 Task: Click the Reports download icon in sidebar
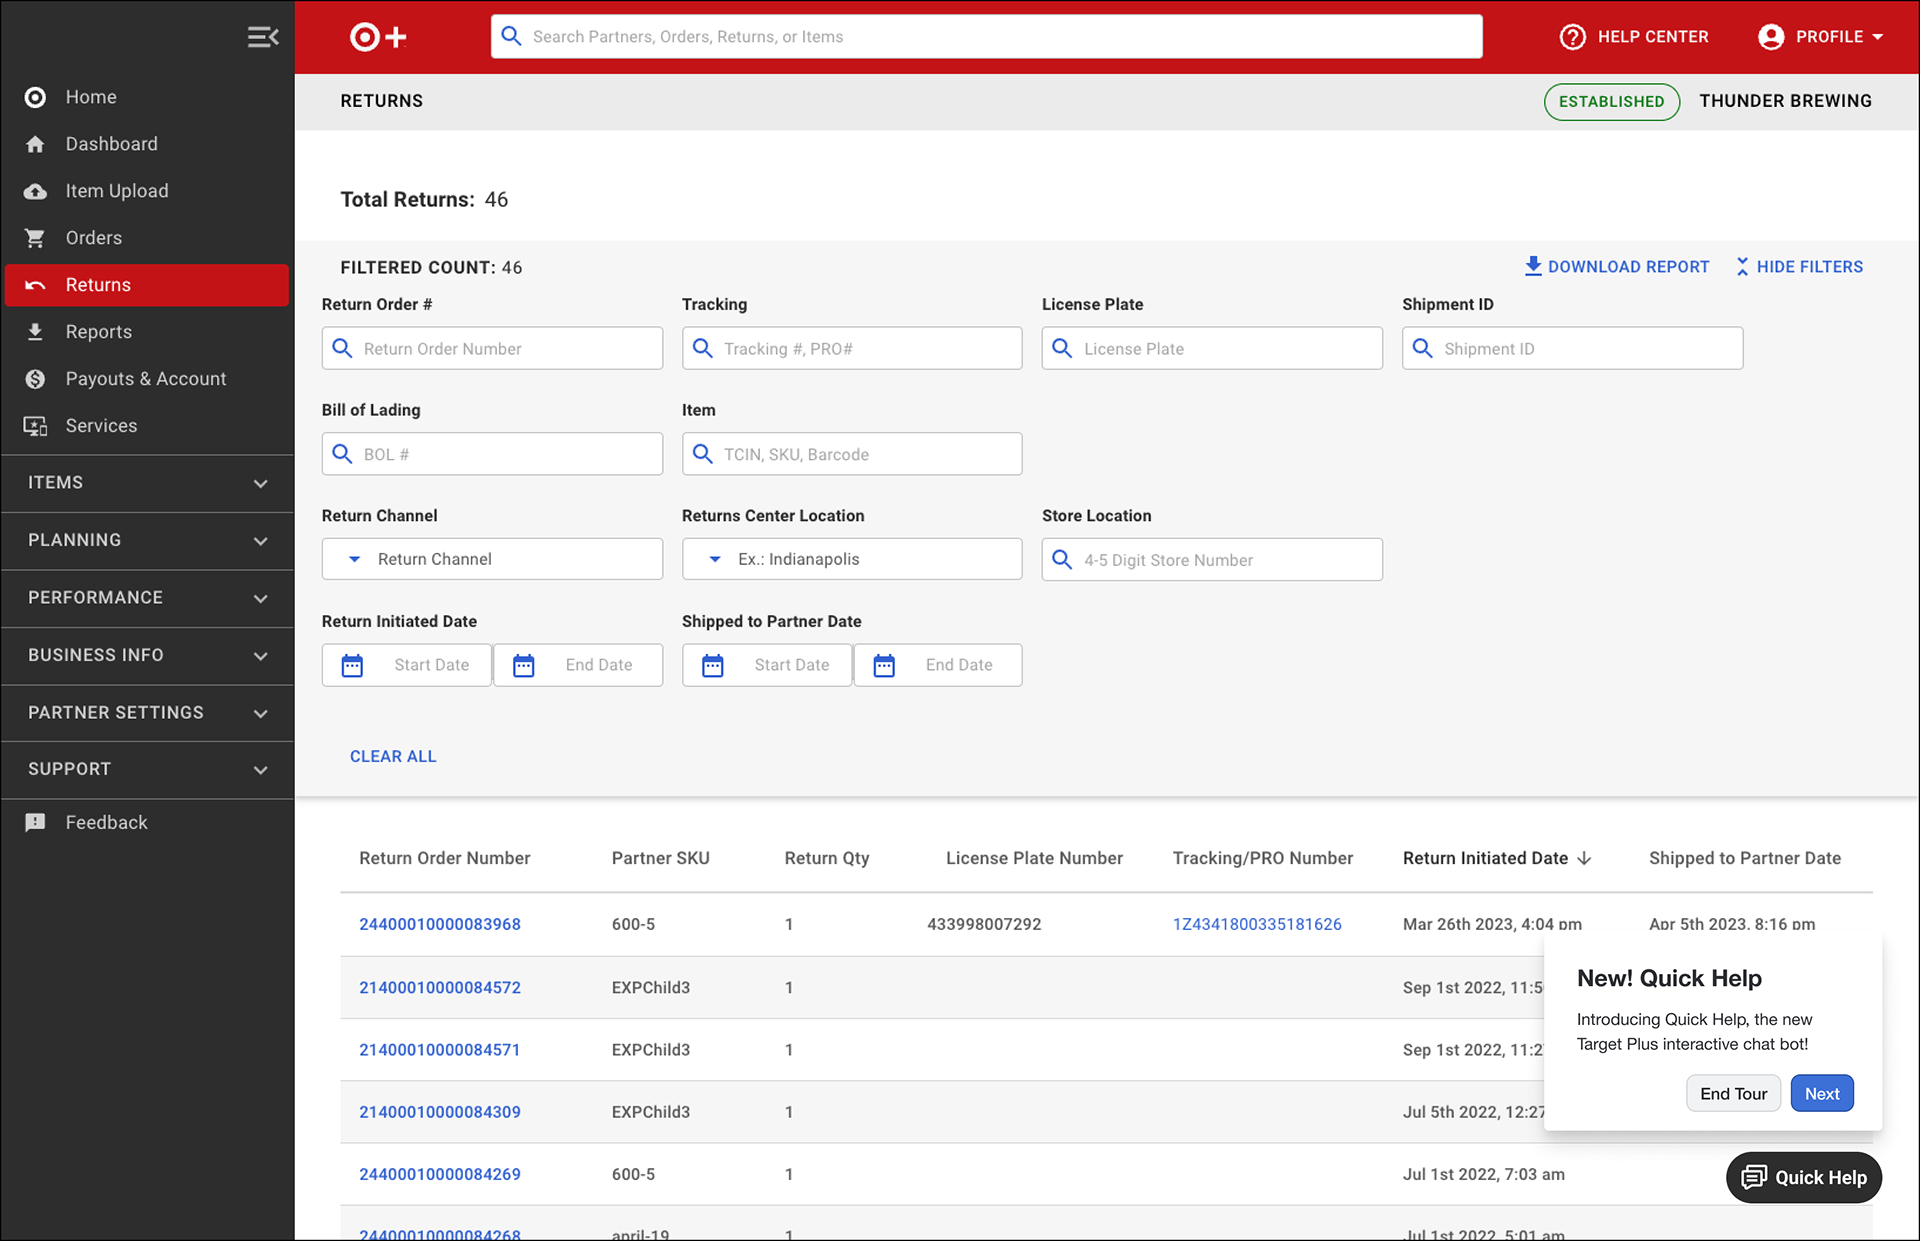tap(35, 332)
